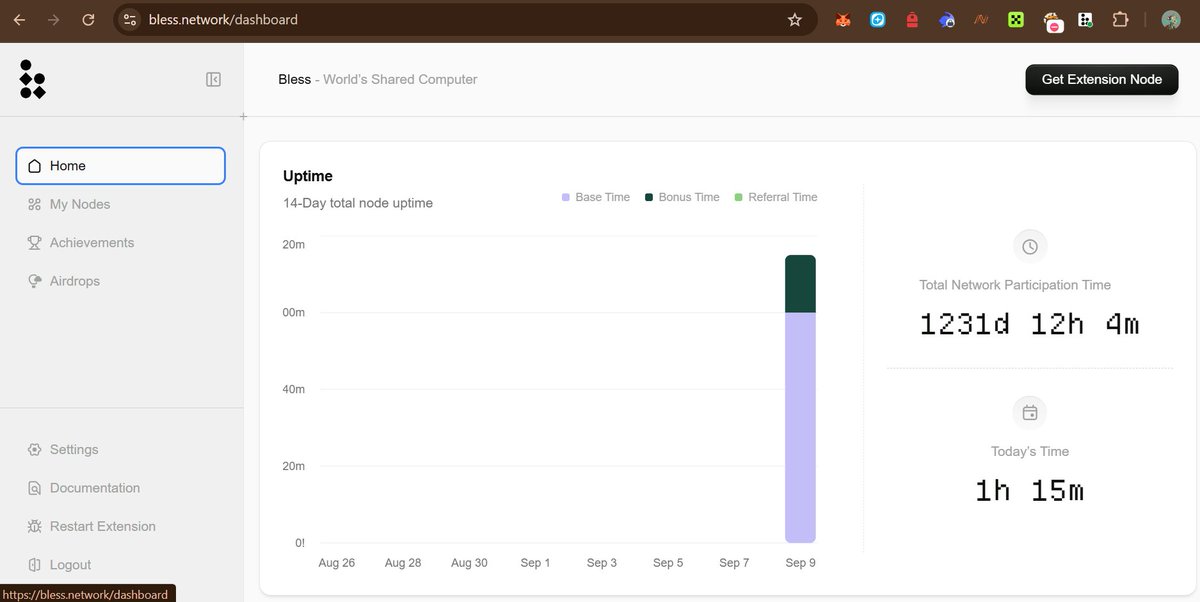This screenshot has width=1200, height=602.
Task: Click the Bless logo in the sidebar
Action: coord(33,79)
